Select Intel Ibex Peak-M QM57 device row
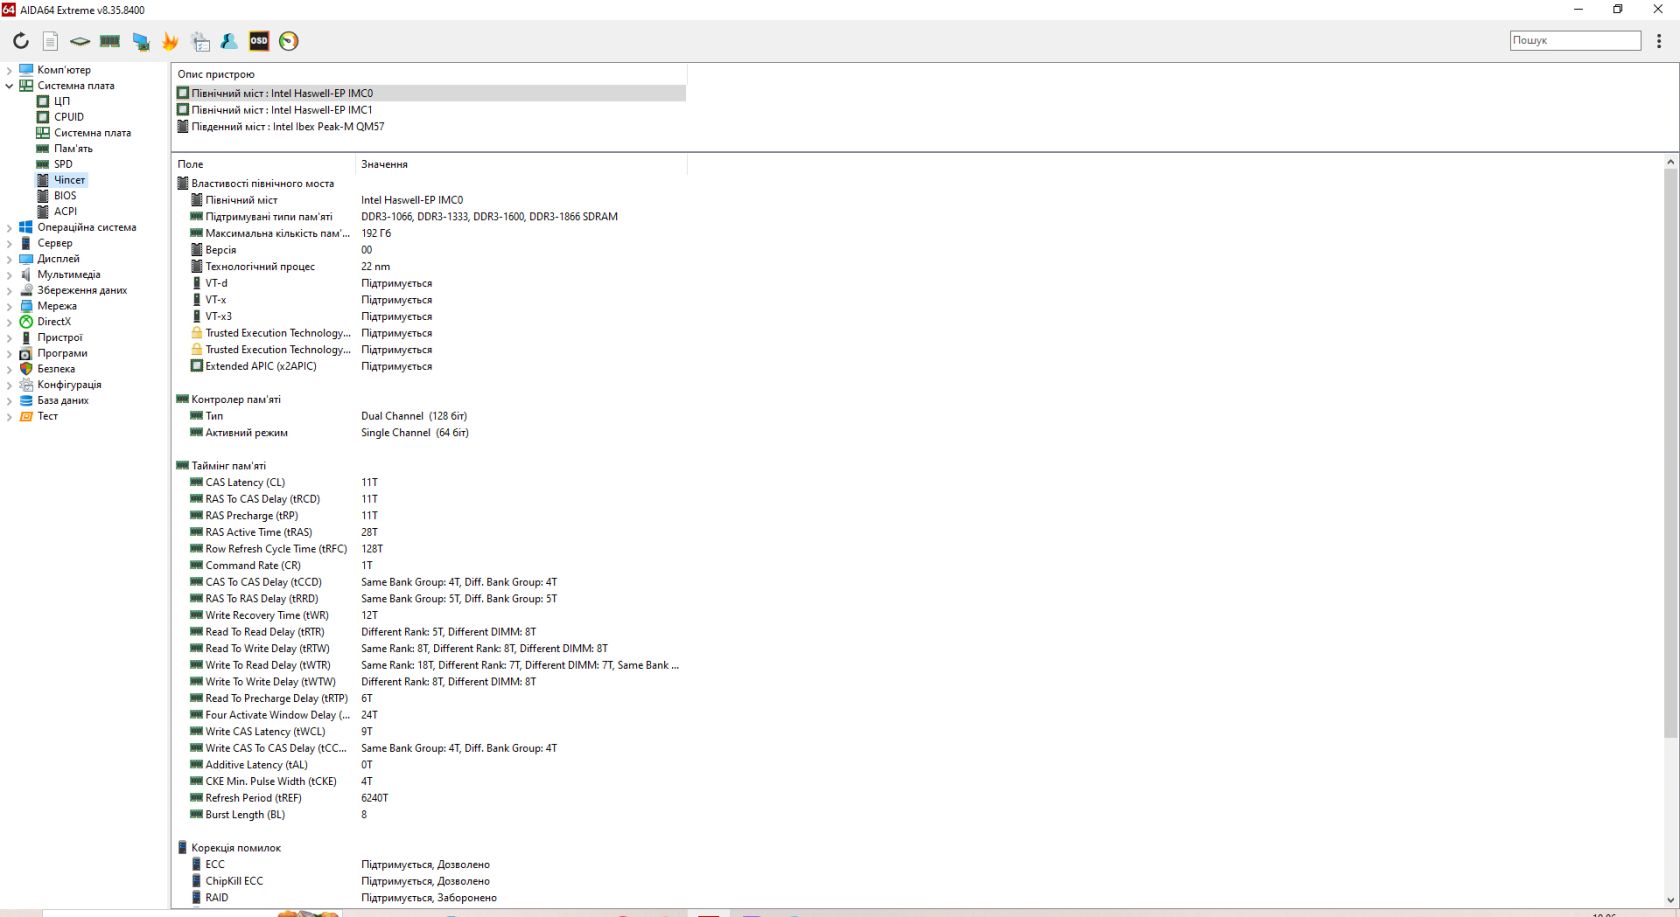Screen dimensions: 1680x917 pos(430,127)
